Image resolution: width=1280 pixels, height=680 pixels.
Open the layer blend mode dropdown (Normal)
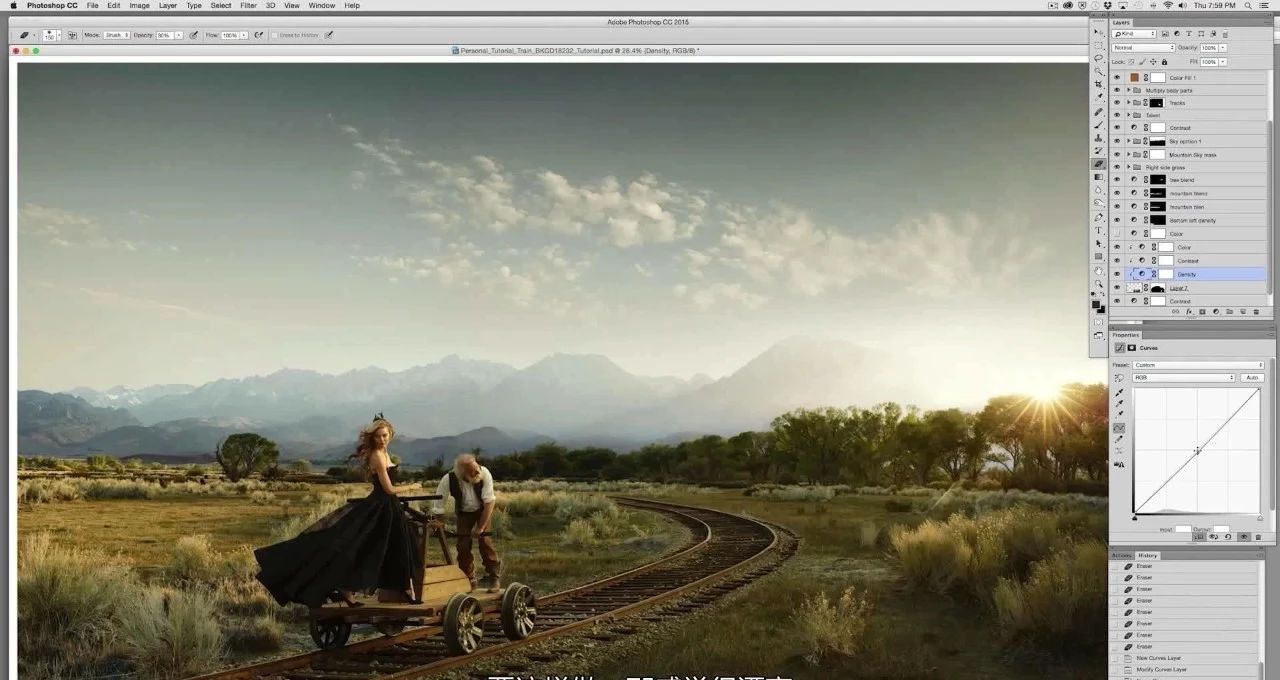pyautogui.click(x=1143, y=48)
